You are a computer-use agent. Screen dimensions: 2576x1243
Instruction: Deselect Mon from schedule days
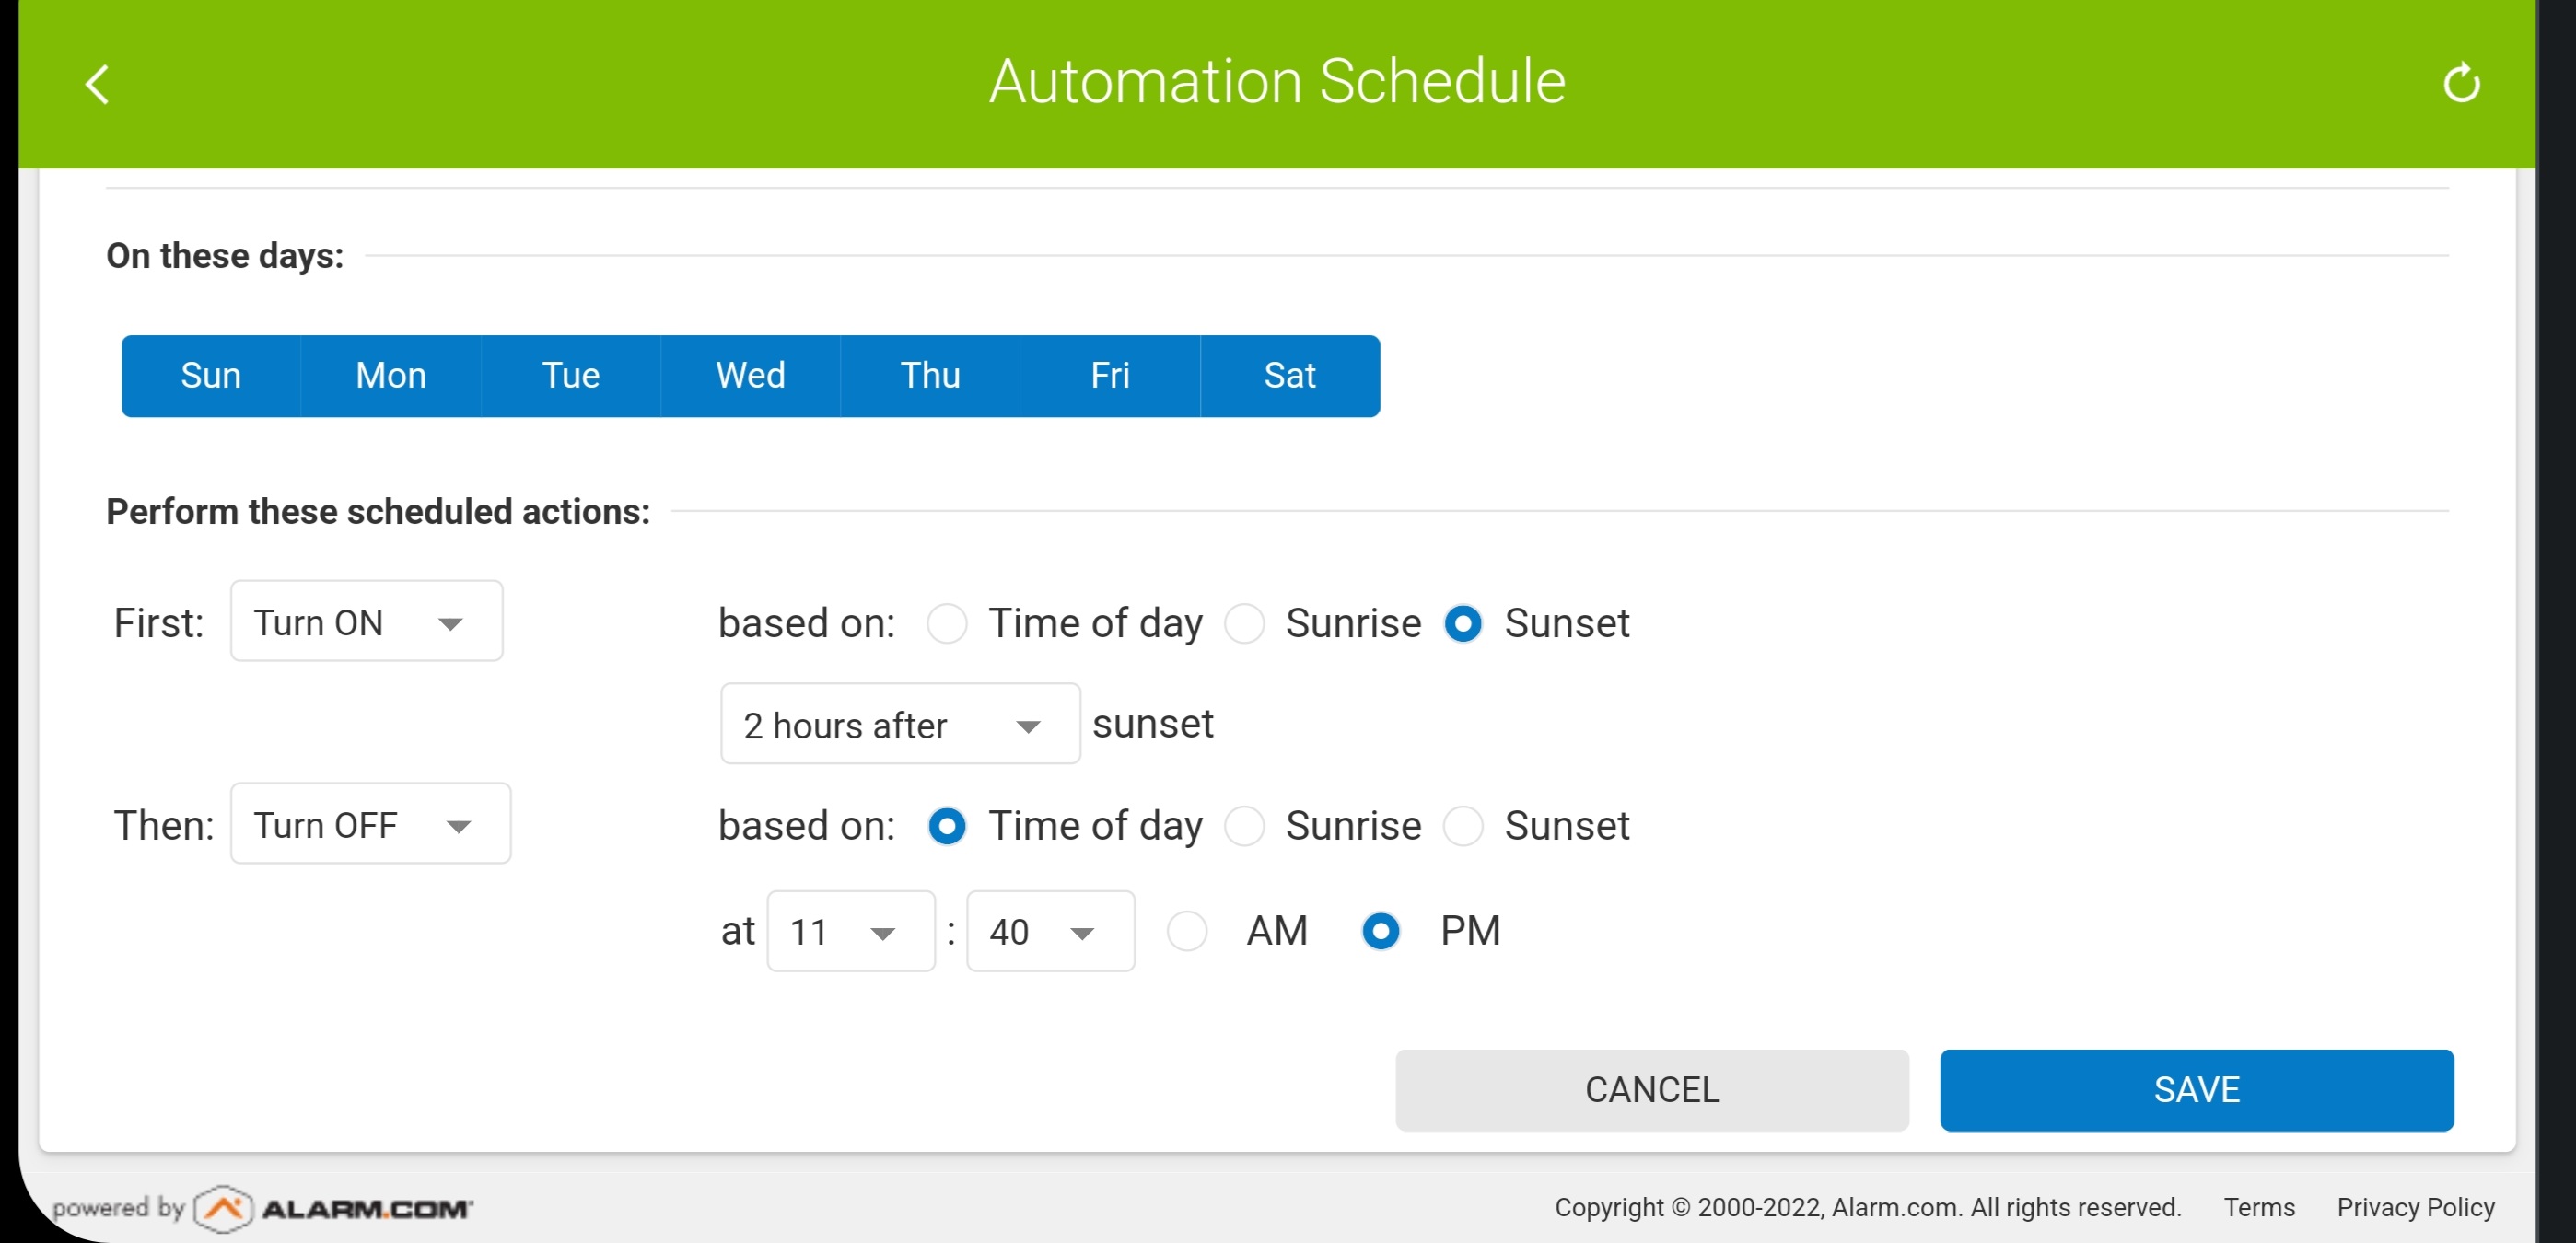pyautogui.click(x=391, y=376)
